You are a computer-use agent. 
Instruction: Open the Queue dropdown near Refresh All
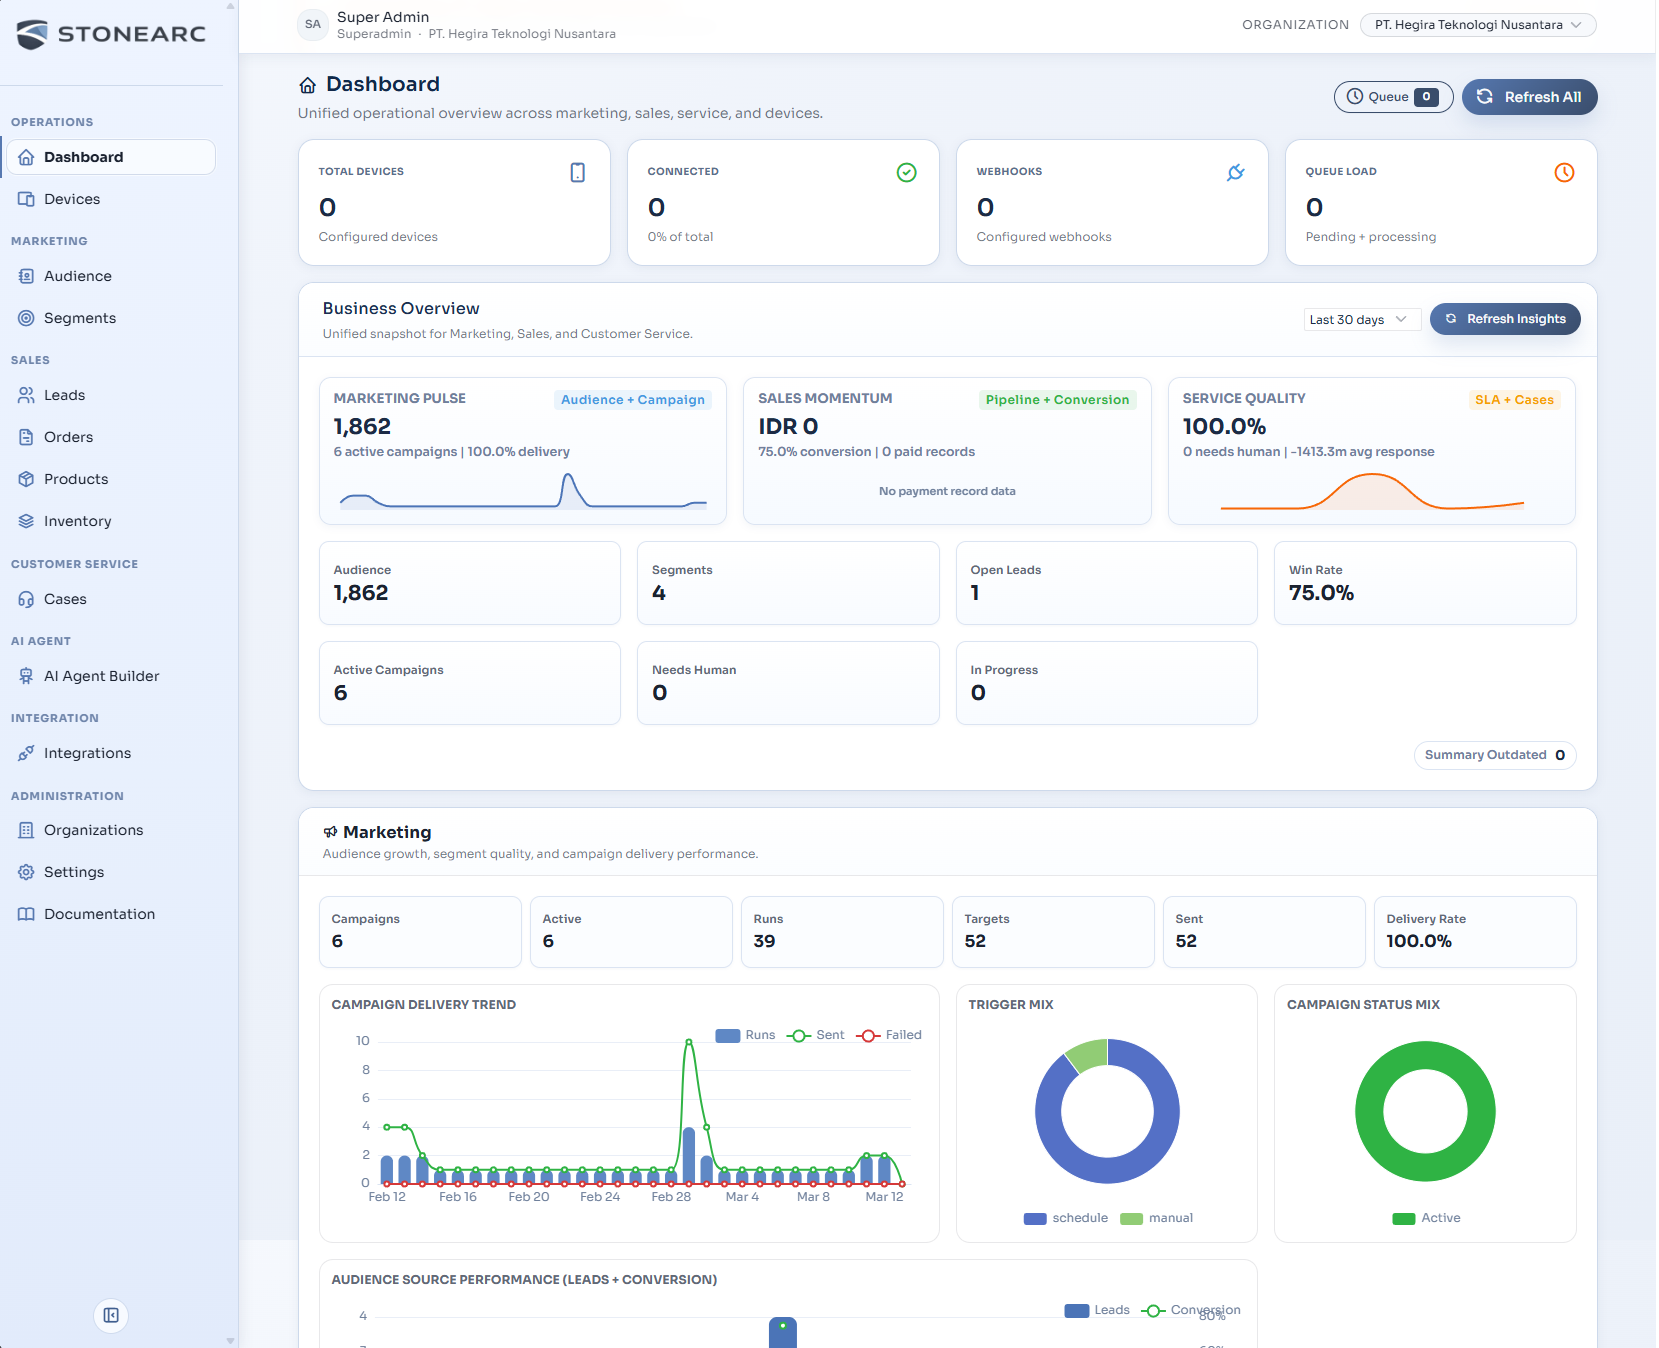pos(1393,97)
